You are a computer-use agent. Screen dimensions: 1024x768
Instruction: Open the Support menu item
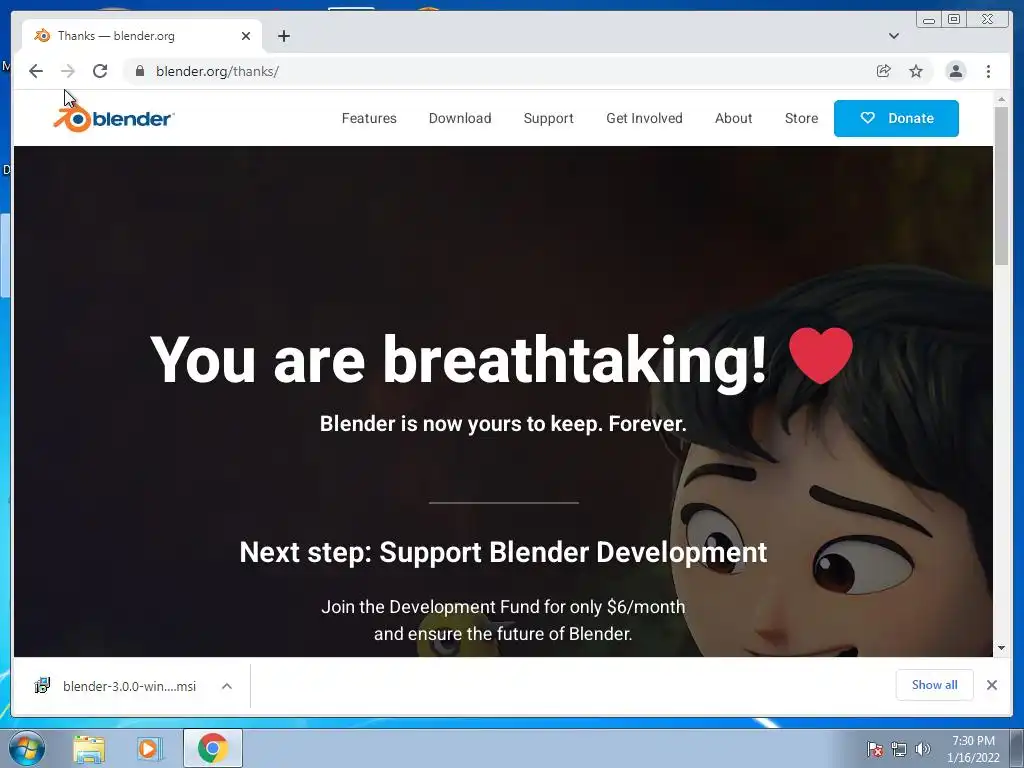click(549, 118)
